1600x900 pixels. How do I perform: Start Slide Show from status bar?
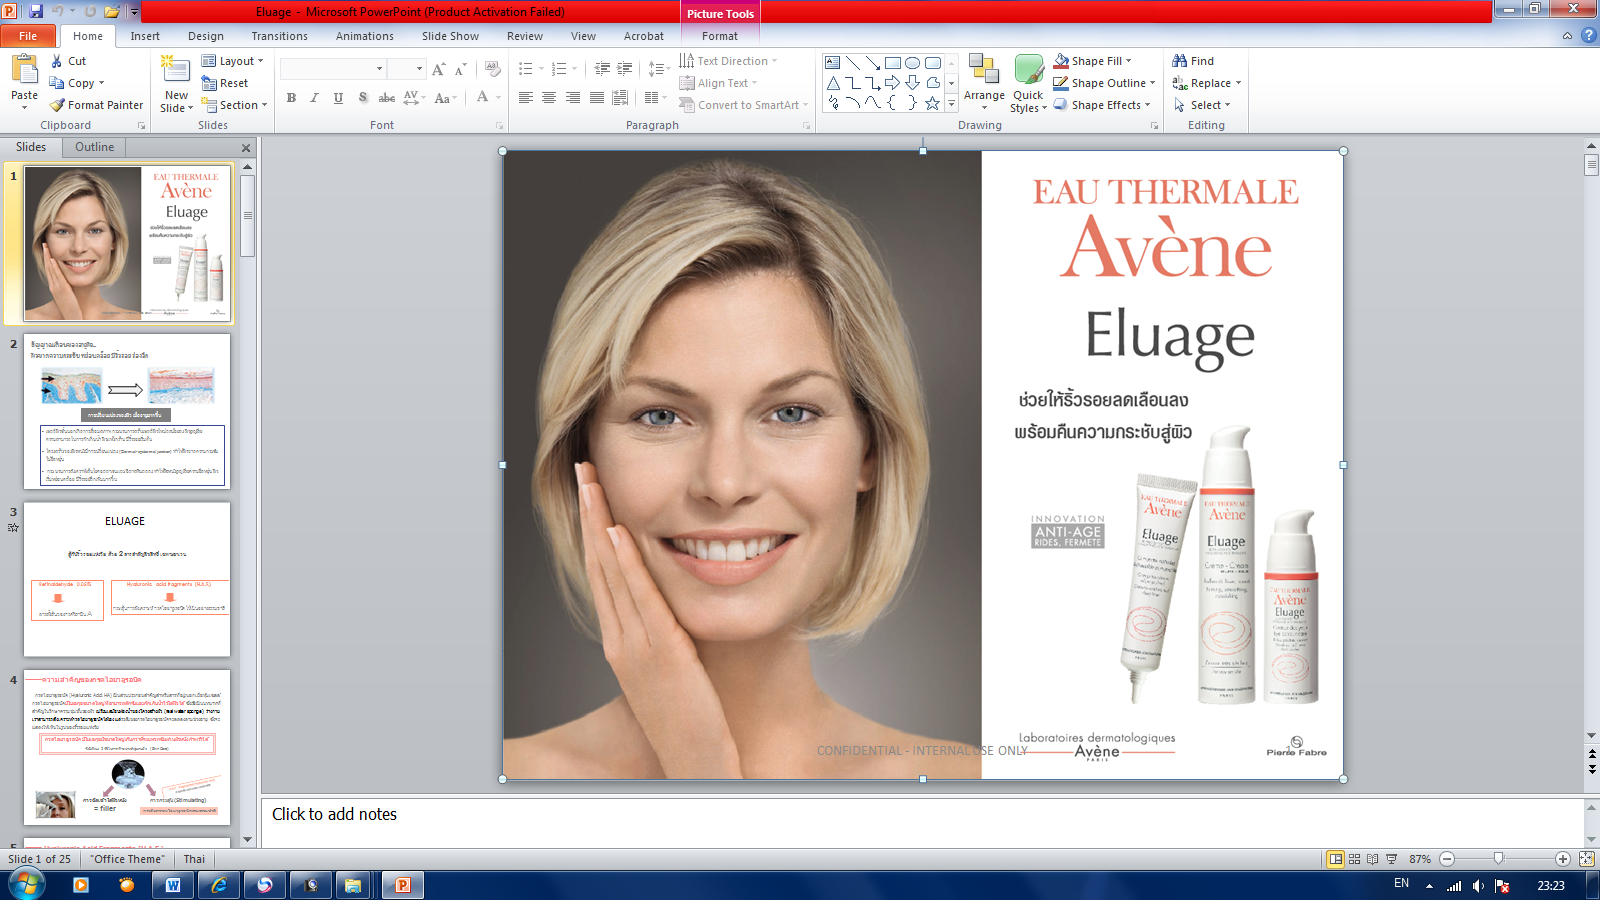[x=1391, y=859]
